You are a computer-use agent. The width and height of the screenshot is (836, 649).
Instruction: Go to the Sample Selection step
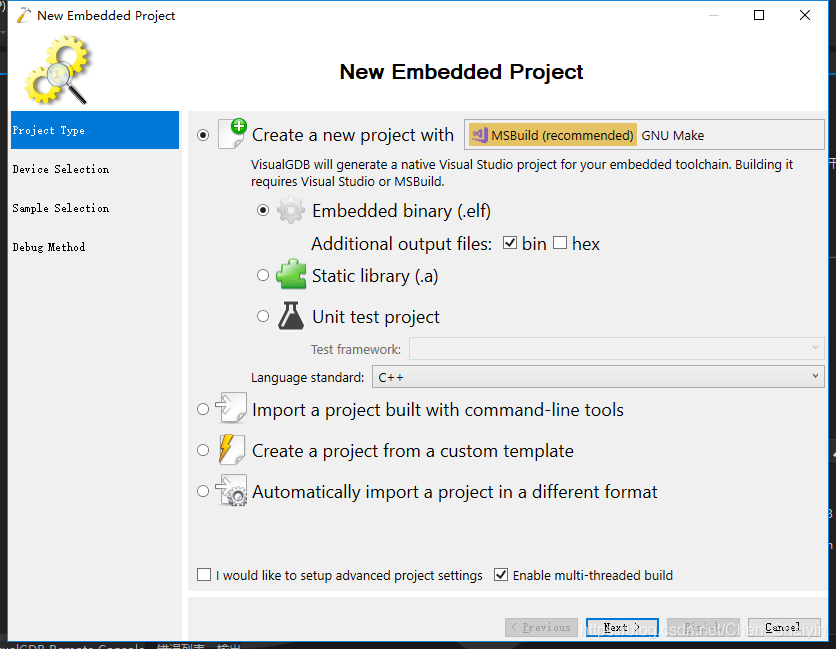pos(95,208)
